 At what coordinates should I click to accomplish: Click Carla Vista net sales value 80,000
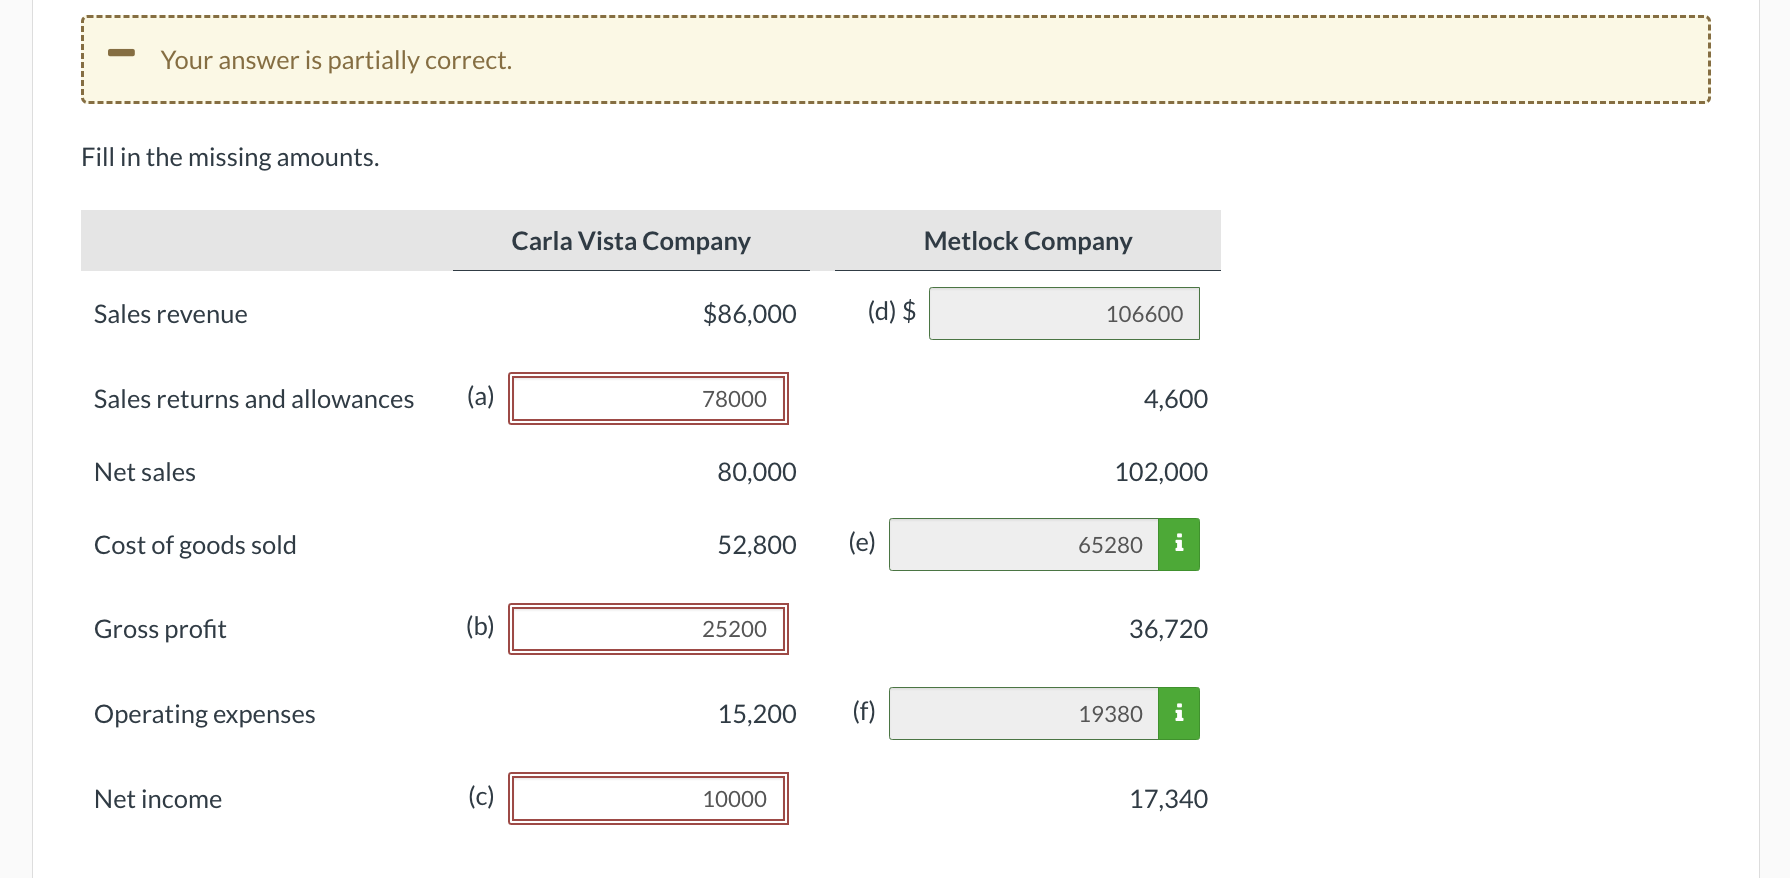coord(757,472)
